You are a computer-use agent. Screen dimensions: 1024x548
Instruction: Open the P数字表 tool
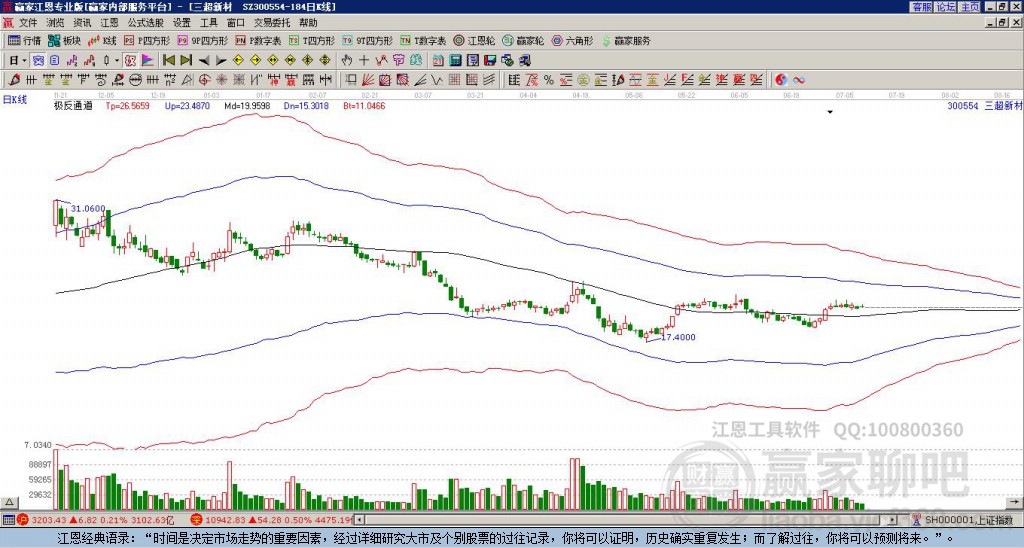click(x=258, y=40)
